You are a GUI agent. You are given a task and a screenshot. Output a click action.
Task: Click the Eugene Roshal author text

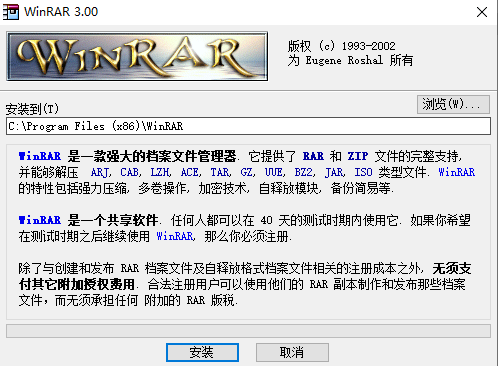pos(344,60)
